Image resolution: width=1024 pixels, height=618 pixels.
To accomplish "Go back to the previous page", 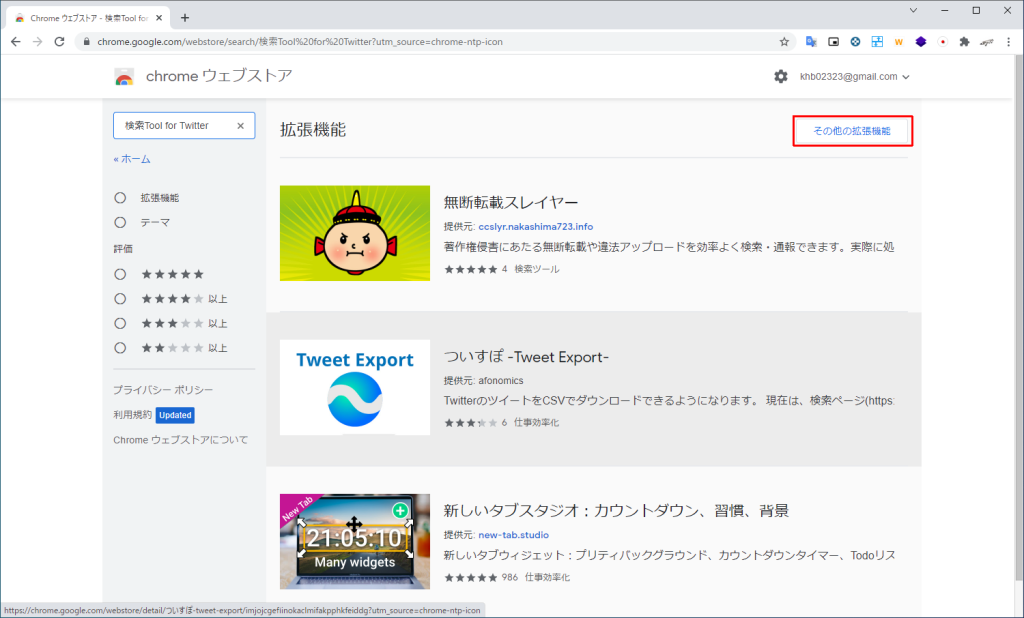I will tap(16, 41).
